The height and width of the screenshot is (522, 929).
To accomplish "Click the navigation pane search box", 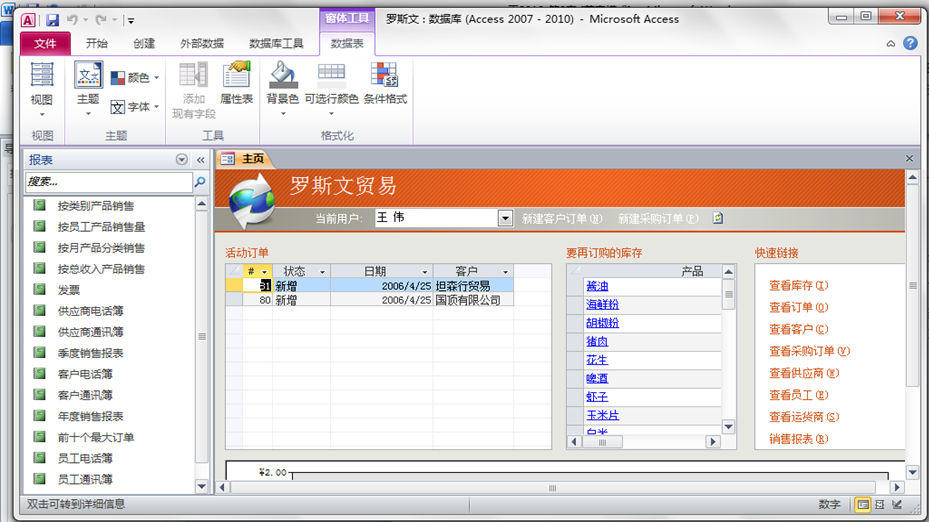I will click(x=109, y=182).
